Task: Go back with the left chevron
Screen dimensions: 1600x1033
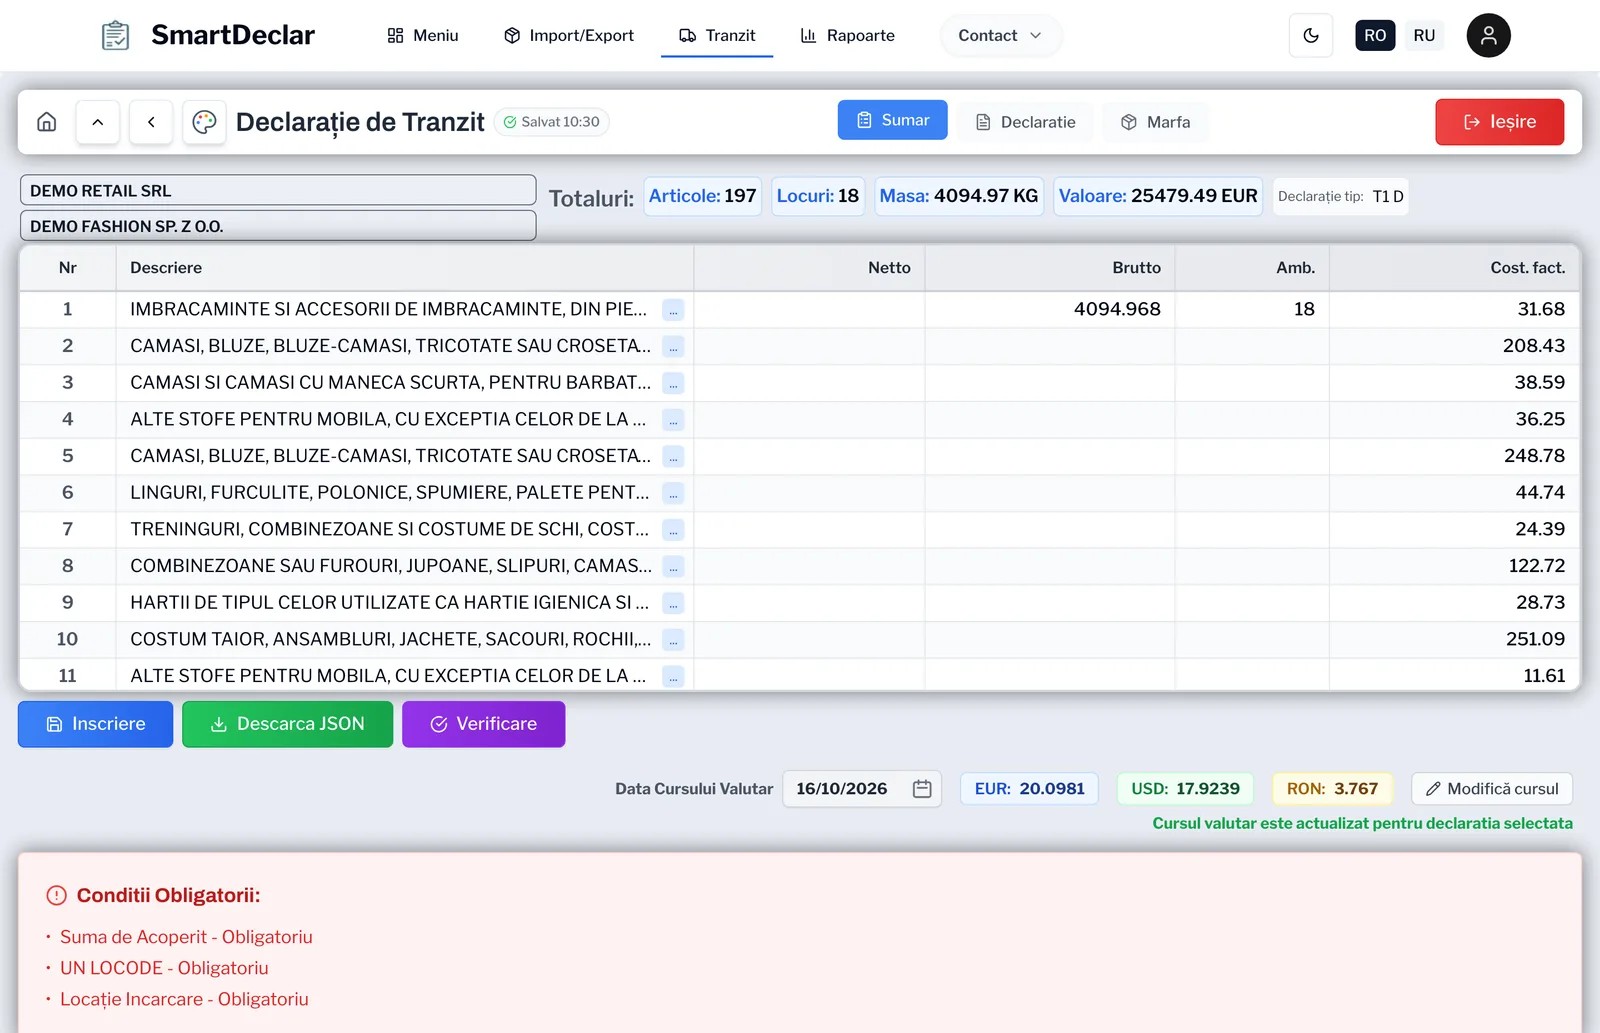Action: (151, 122)
